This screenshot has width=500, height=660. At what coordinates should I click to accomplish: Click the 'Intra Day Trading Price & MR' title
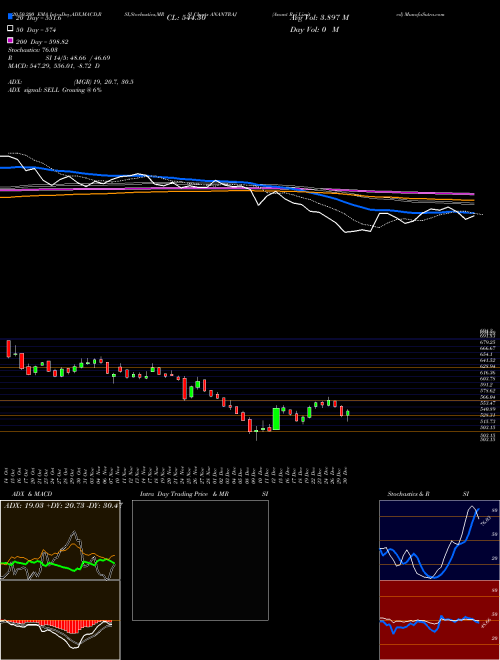coord(184,494)
